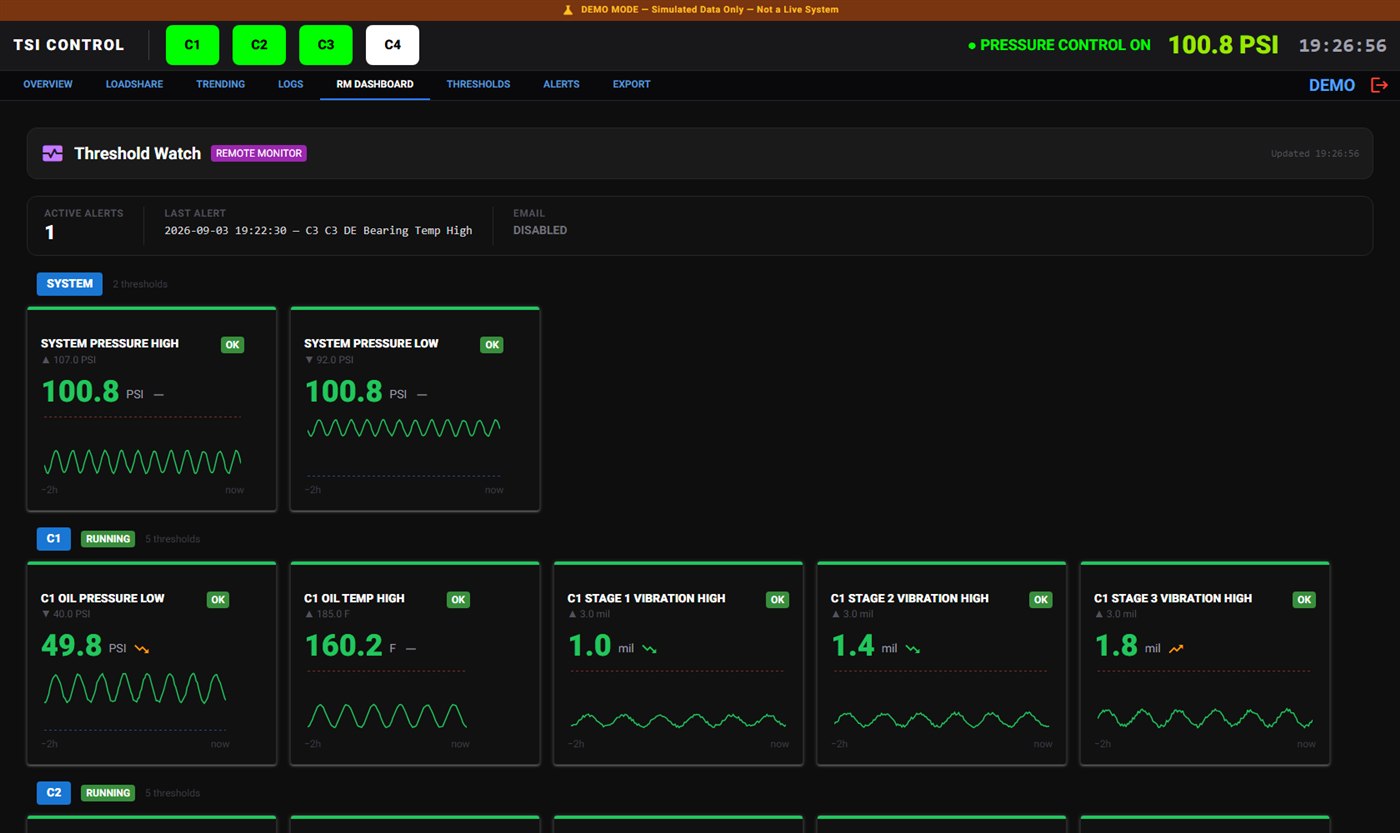Click the C1 Oil Pressure Low OK badge
Image resolution: width=1400 pixels, height=833 pixels.
(218, 600)
